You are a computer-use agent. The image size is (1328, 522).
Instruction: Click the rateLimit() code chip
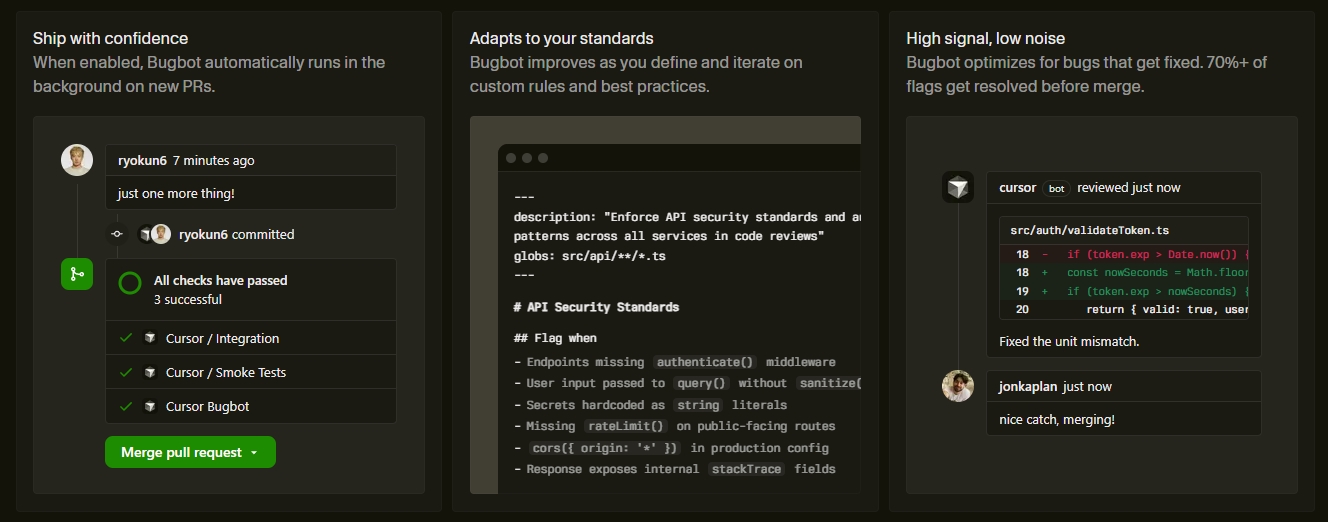(627, 426)
